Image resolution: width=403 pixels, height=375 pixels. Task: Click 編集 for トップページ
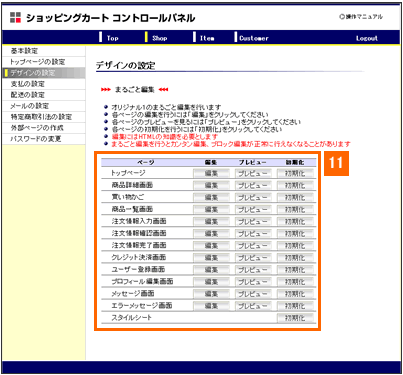(211, 173)
